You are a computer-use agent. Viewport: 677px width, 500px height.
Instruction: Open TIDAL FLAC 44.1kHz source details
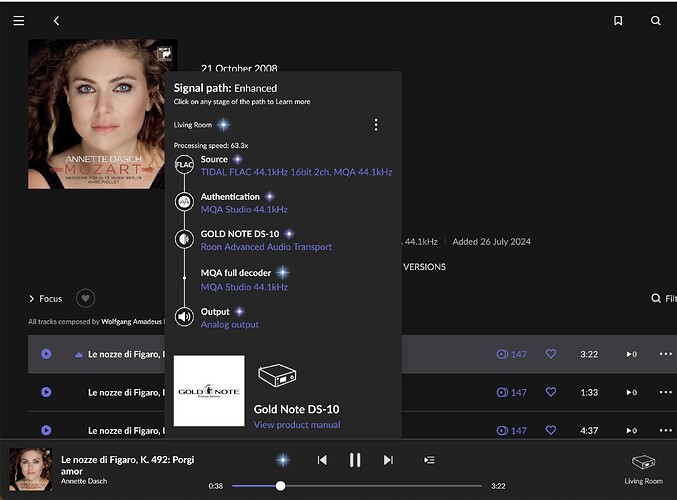click(296, 172)
